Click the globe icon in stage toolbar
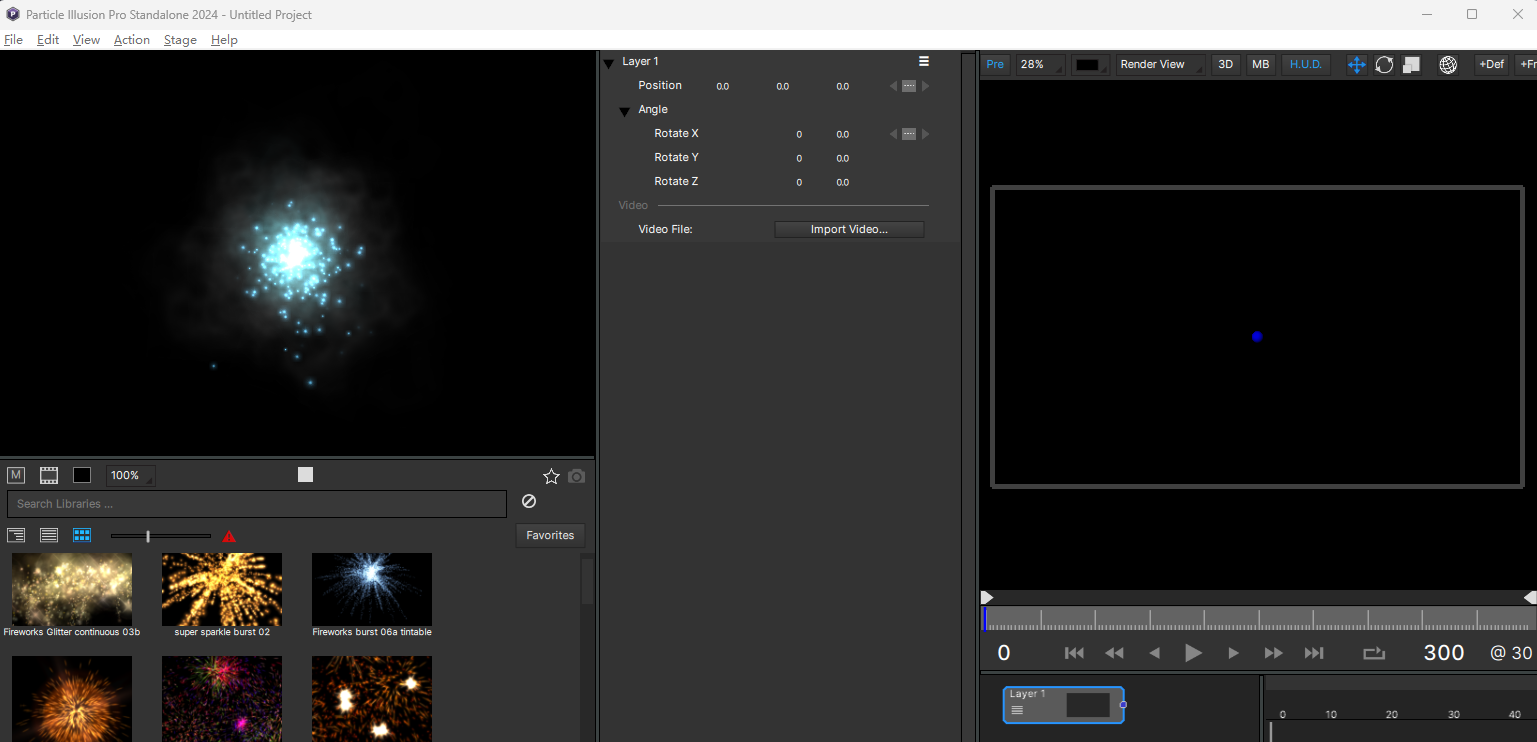The width and height of the screenshot is (1537, 742). pos(1447,64)
